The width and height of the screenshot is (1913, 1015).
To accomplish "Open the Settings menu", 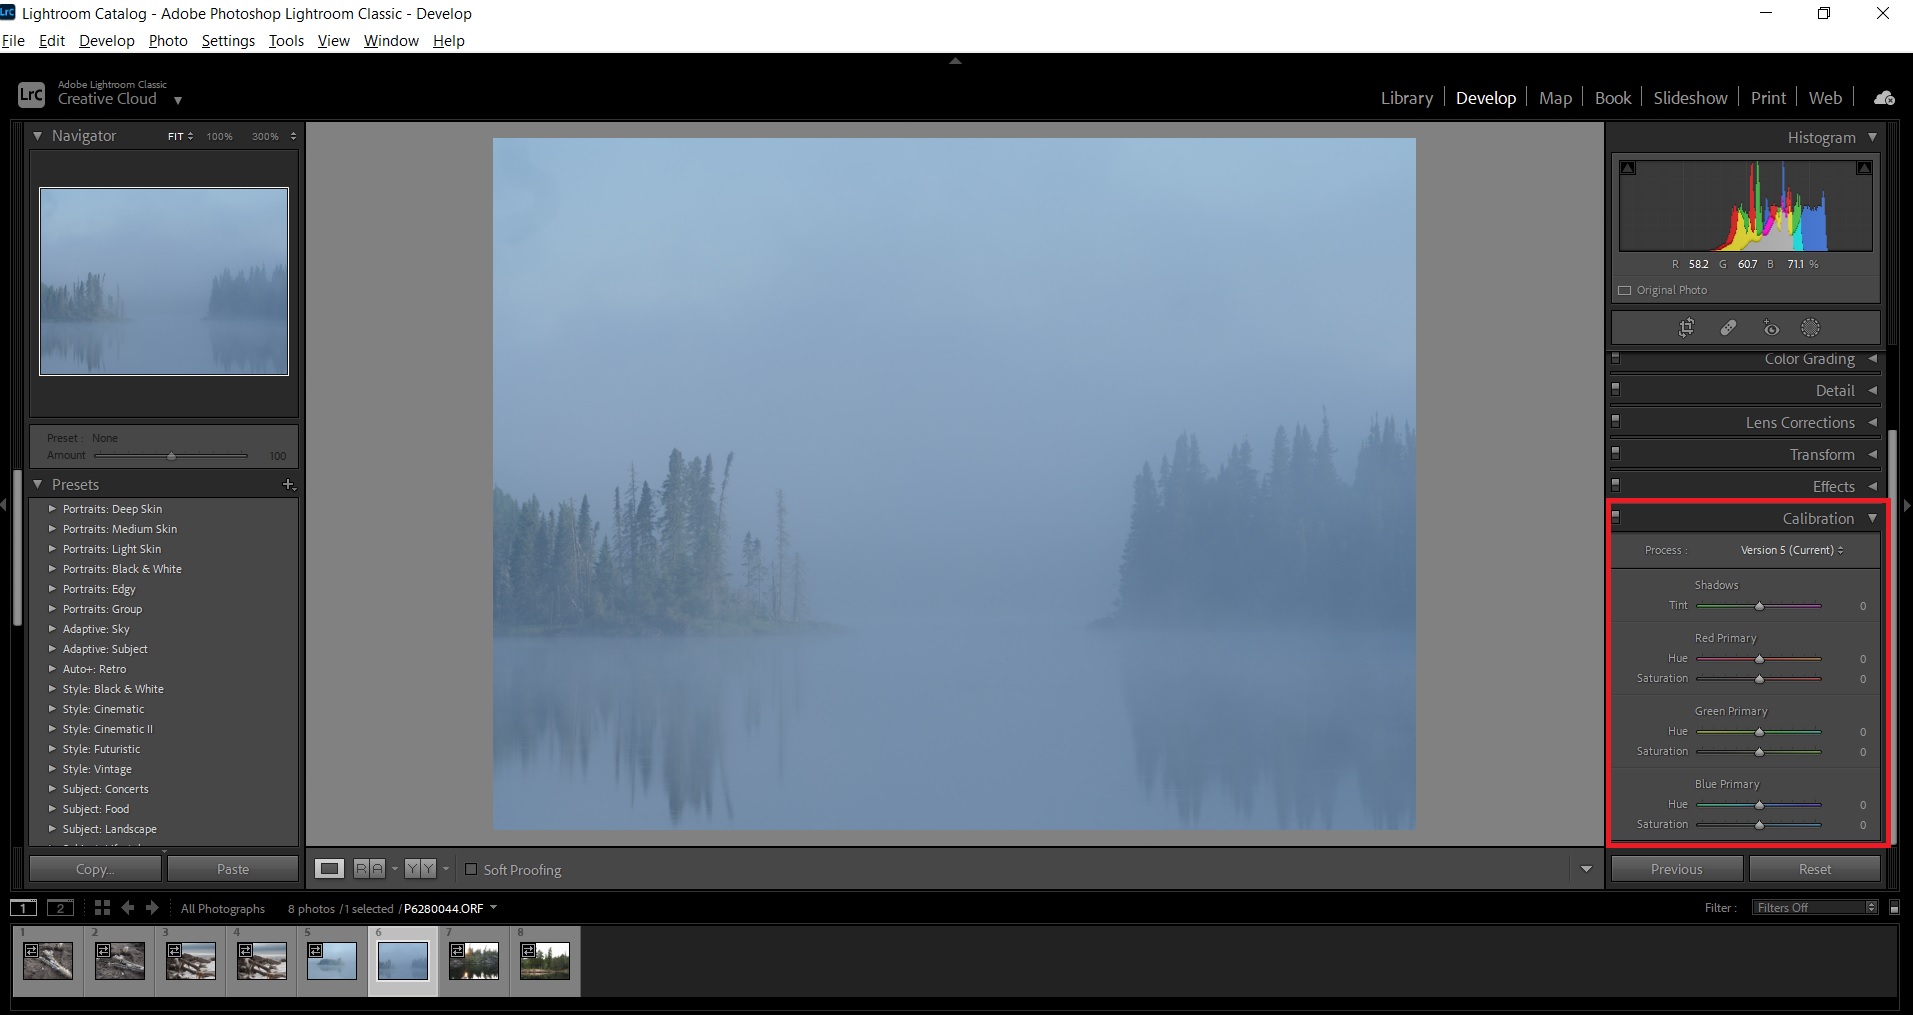I will tap(227, 41).
